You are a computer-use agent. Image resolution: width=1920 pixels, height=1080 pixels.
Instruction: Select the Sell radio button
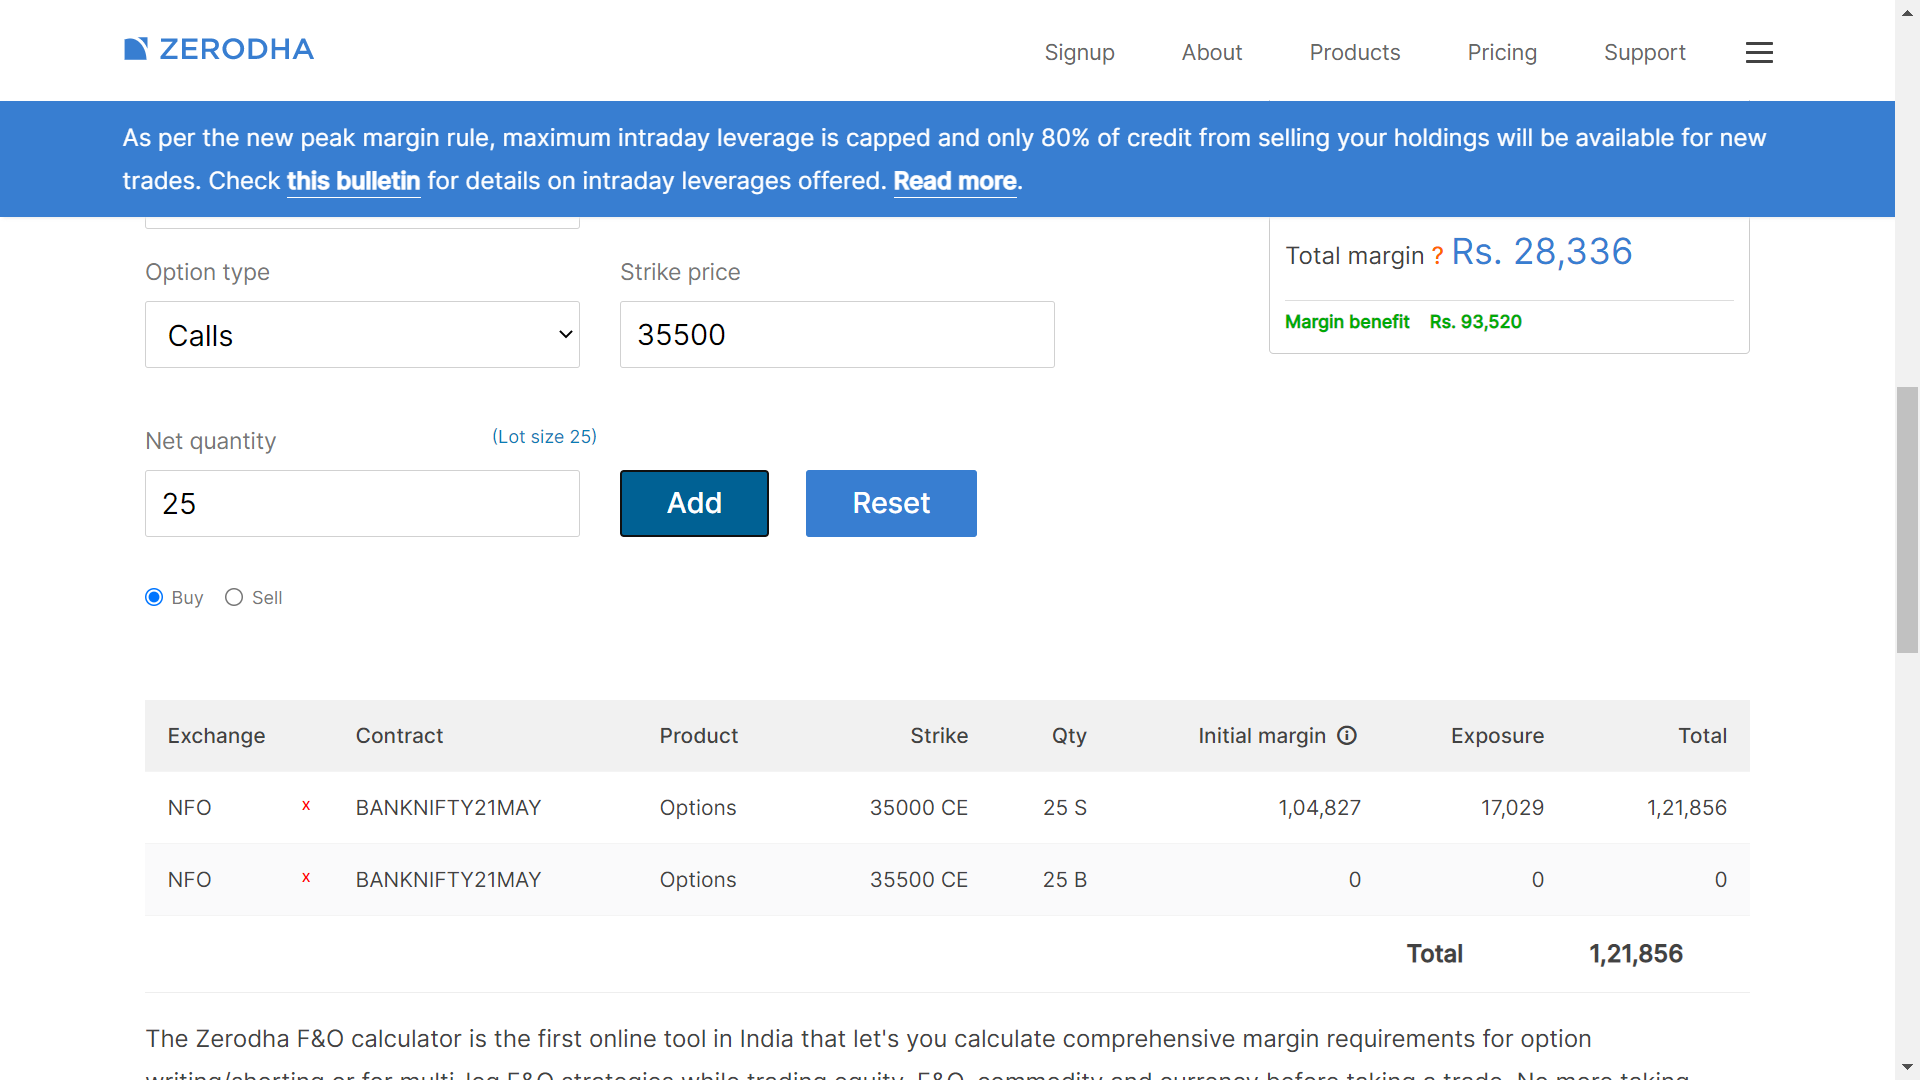click(234, 597)
